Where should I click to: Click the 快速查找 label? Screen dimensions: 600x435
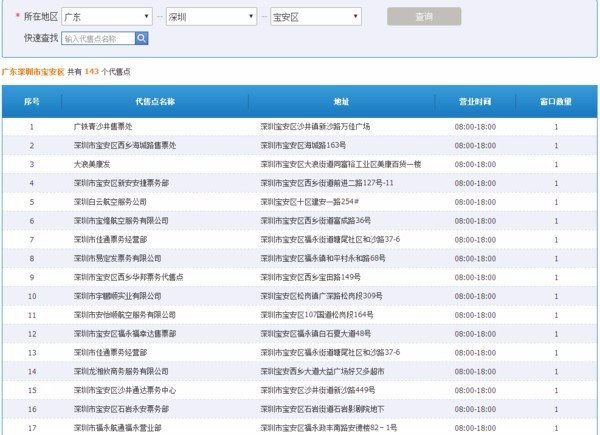click(x=41, y=38)
